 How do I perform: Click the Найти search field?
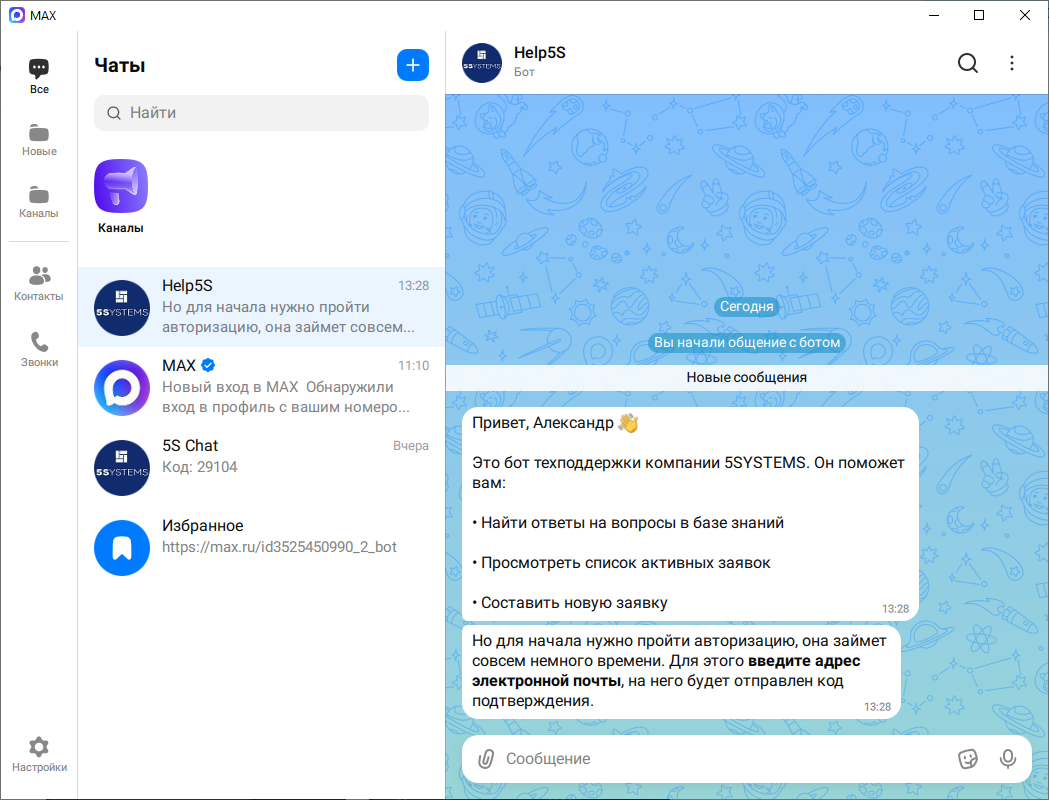pos(262,112)
